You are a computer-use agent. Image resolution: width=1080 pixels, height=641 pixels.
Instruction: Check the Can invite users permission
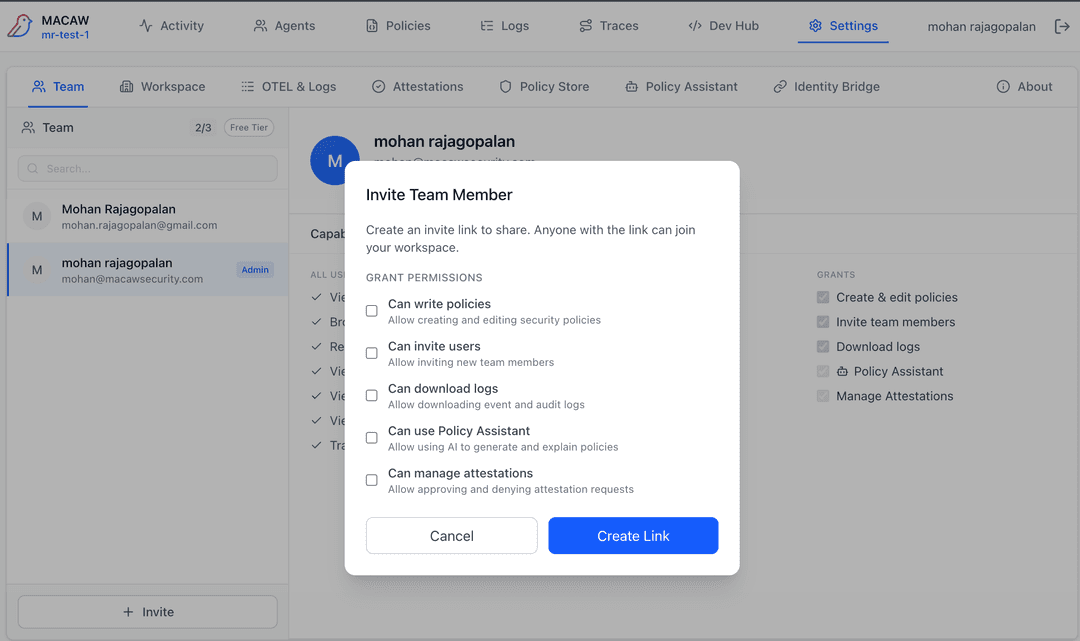pyautogui.click(x=372, y=353)
